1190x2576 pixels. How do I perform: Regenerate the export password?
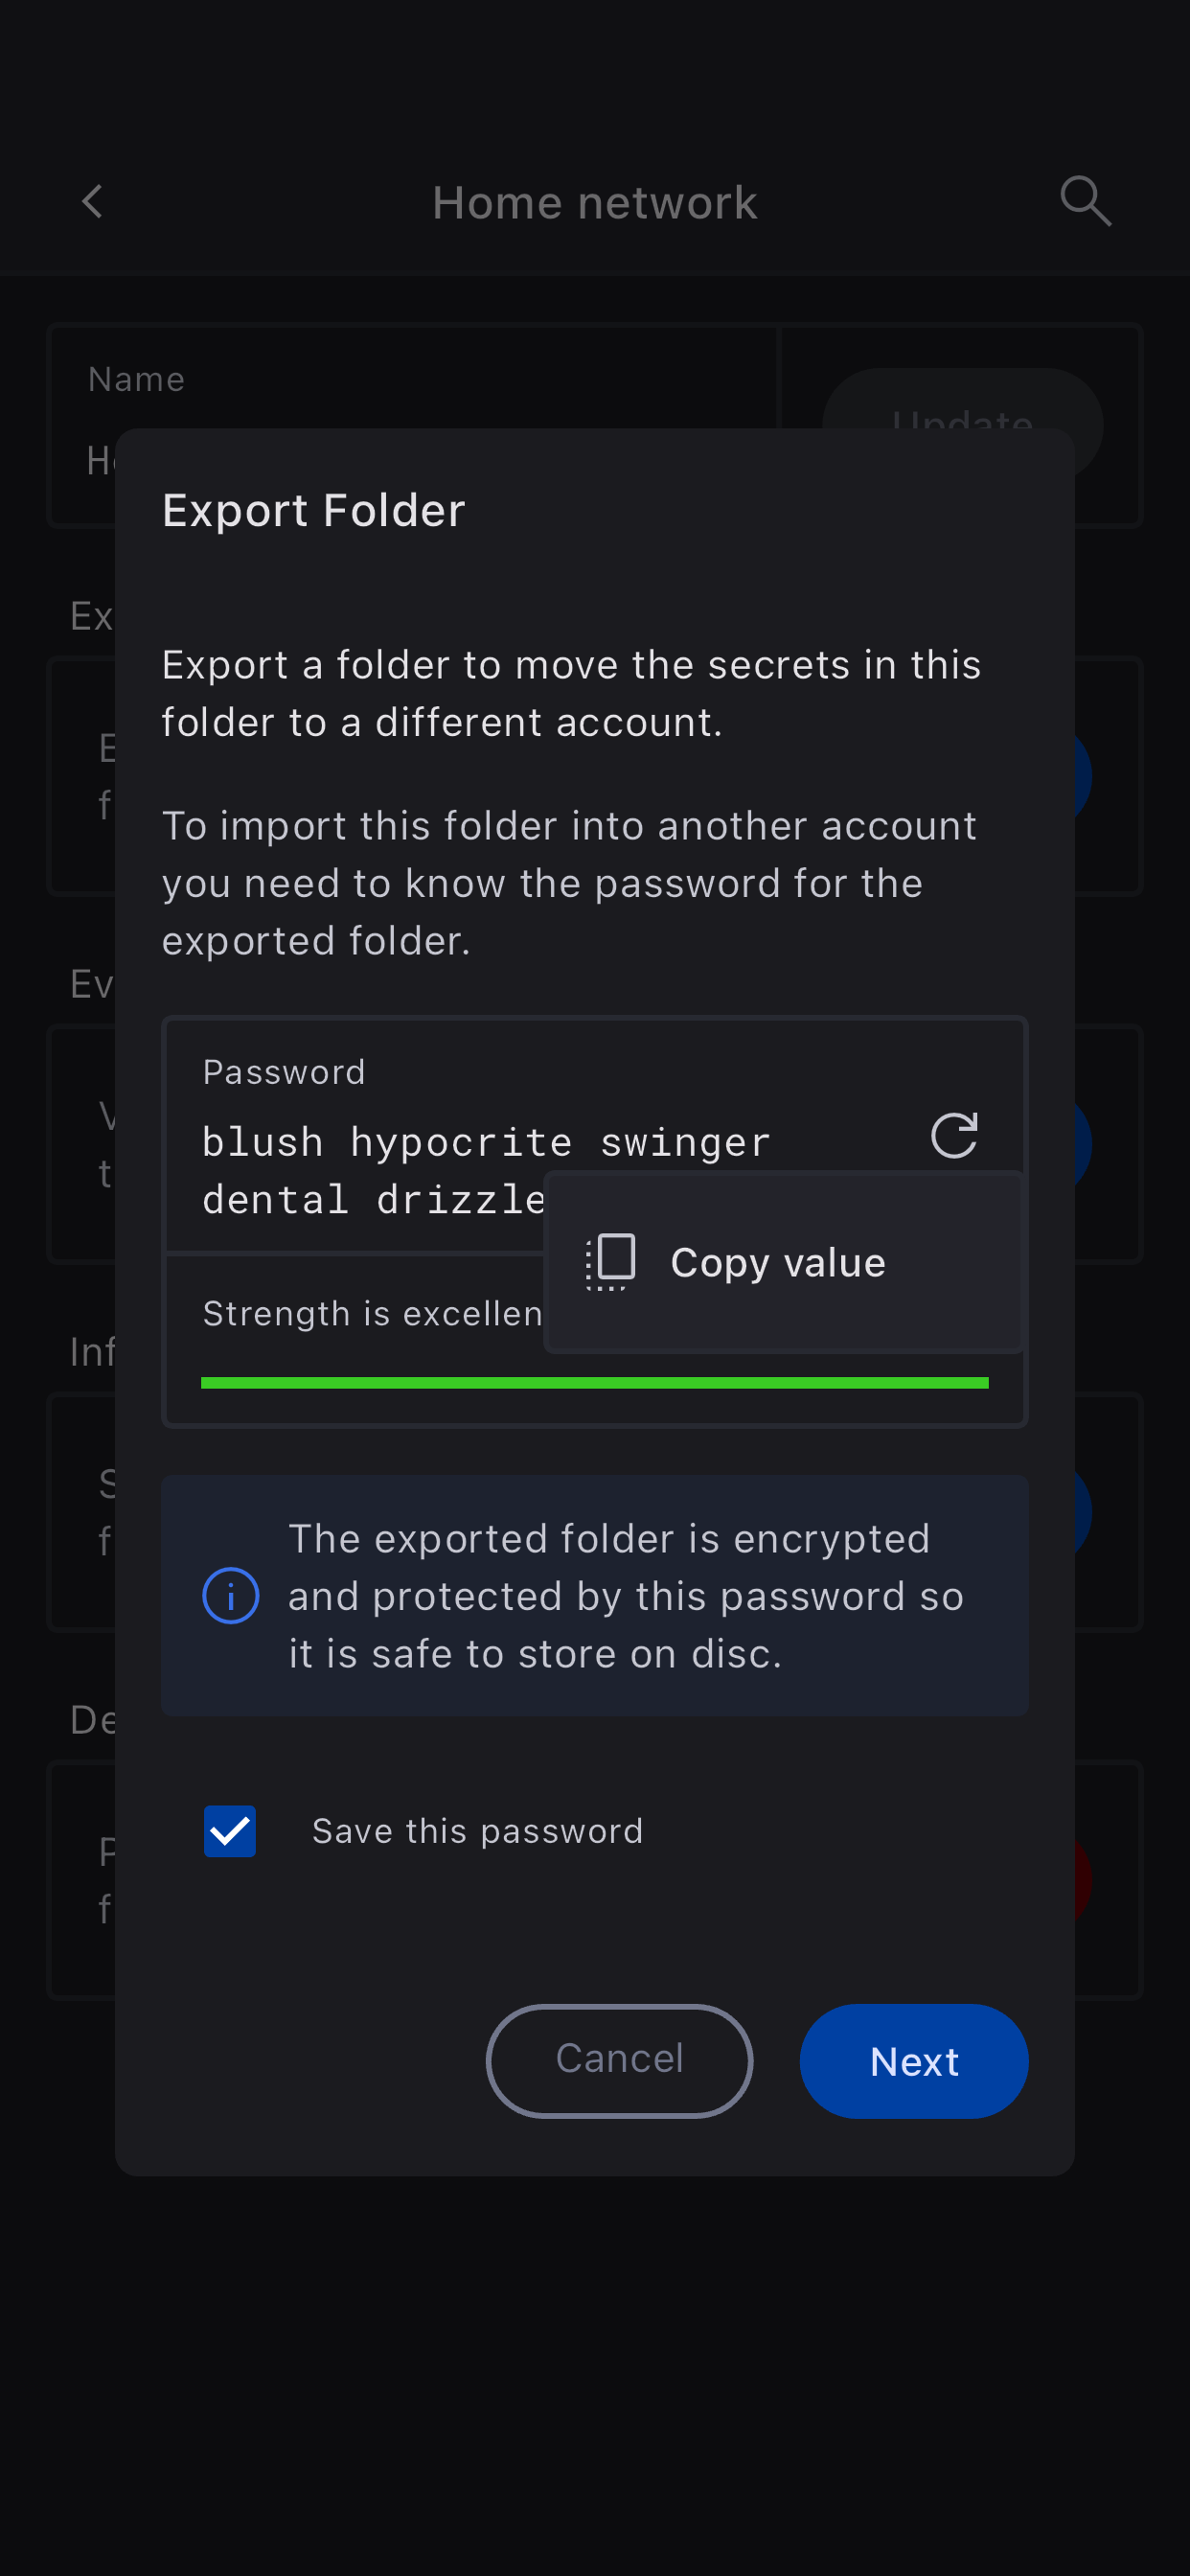point(953,1136)
